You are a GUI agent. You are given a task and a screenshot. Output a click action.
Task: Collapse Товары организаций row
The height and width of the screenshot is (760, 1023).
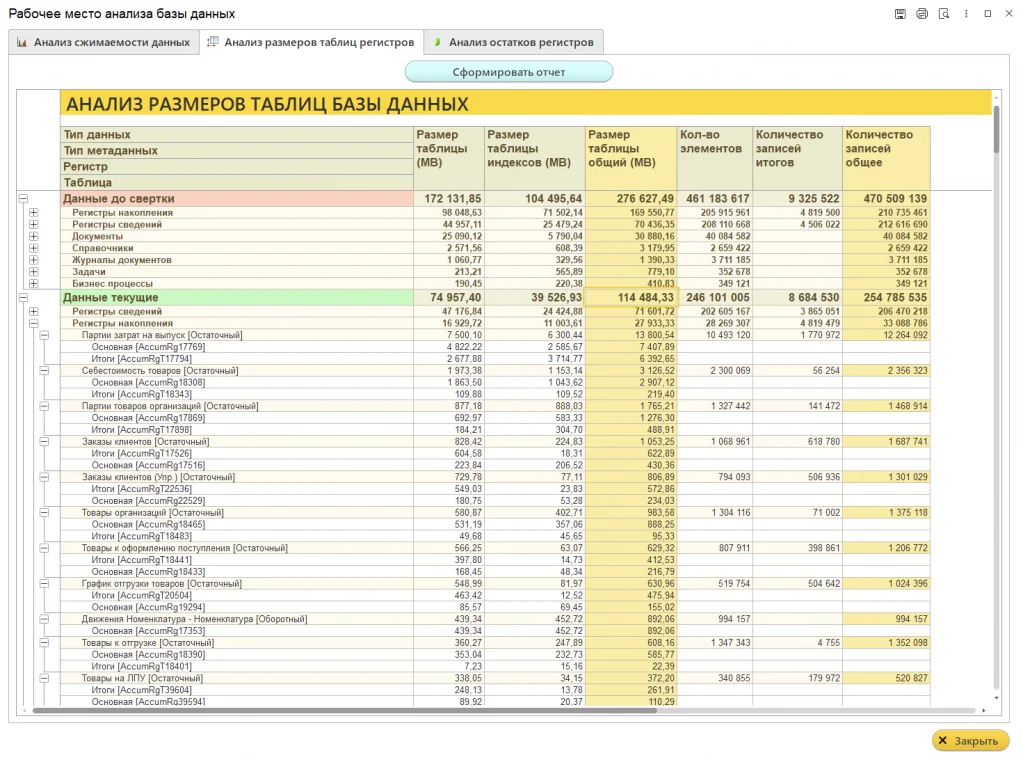pos(44,513)
